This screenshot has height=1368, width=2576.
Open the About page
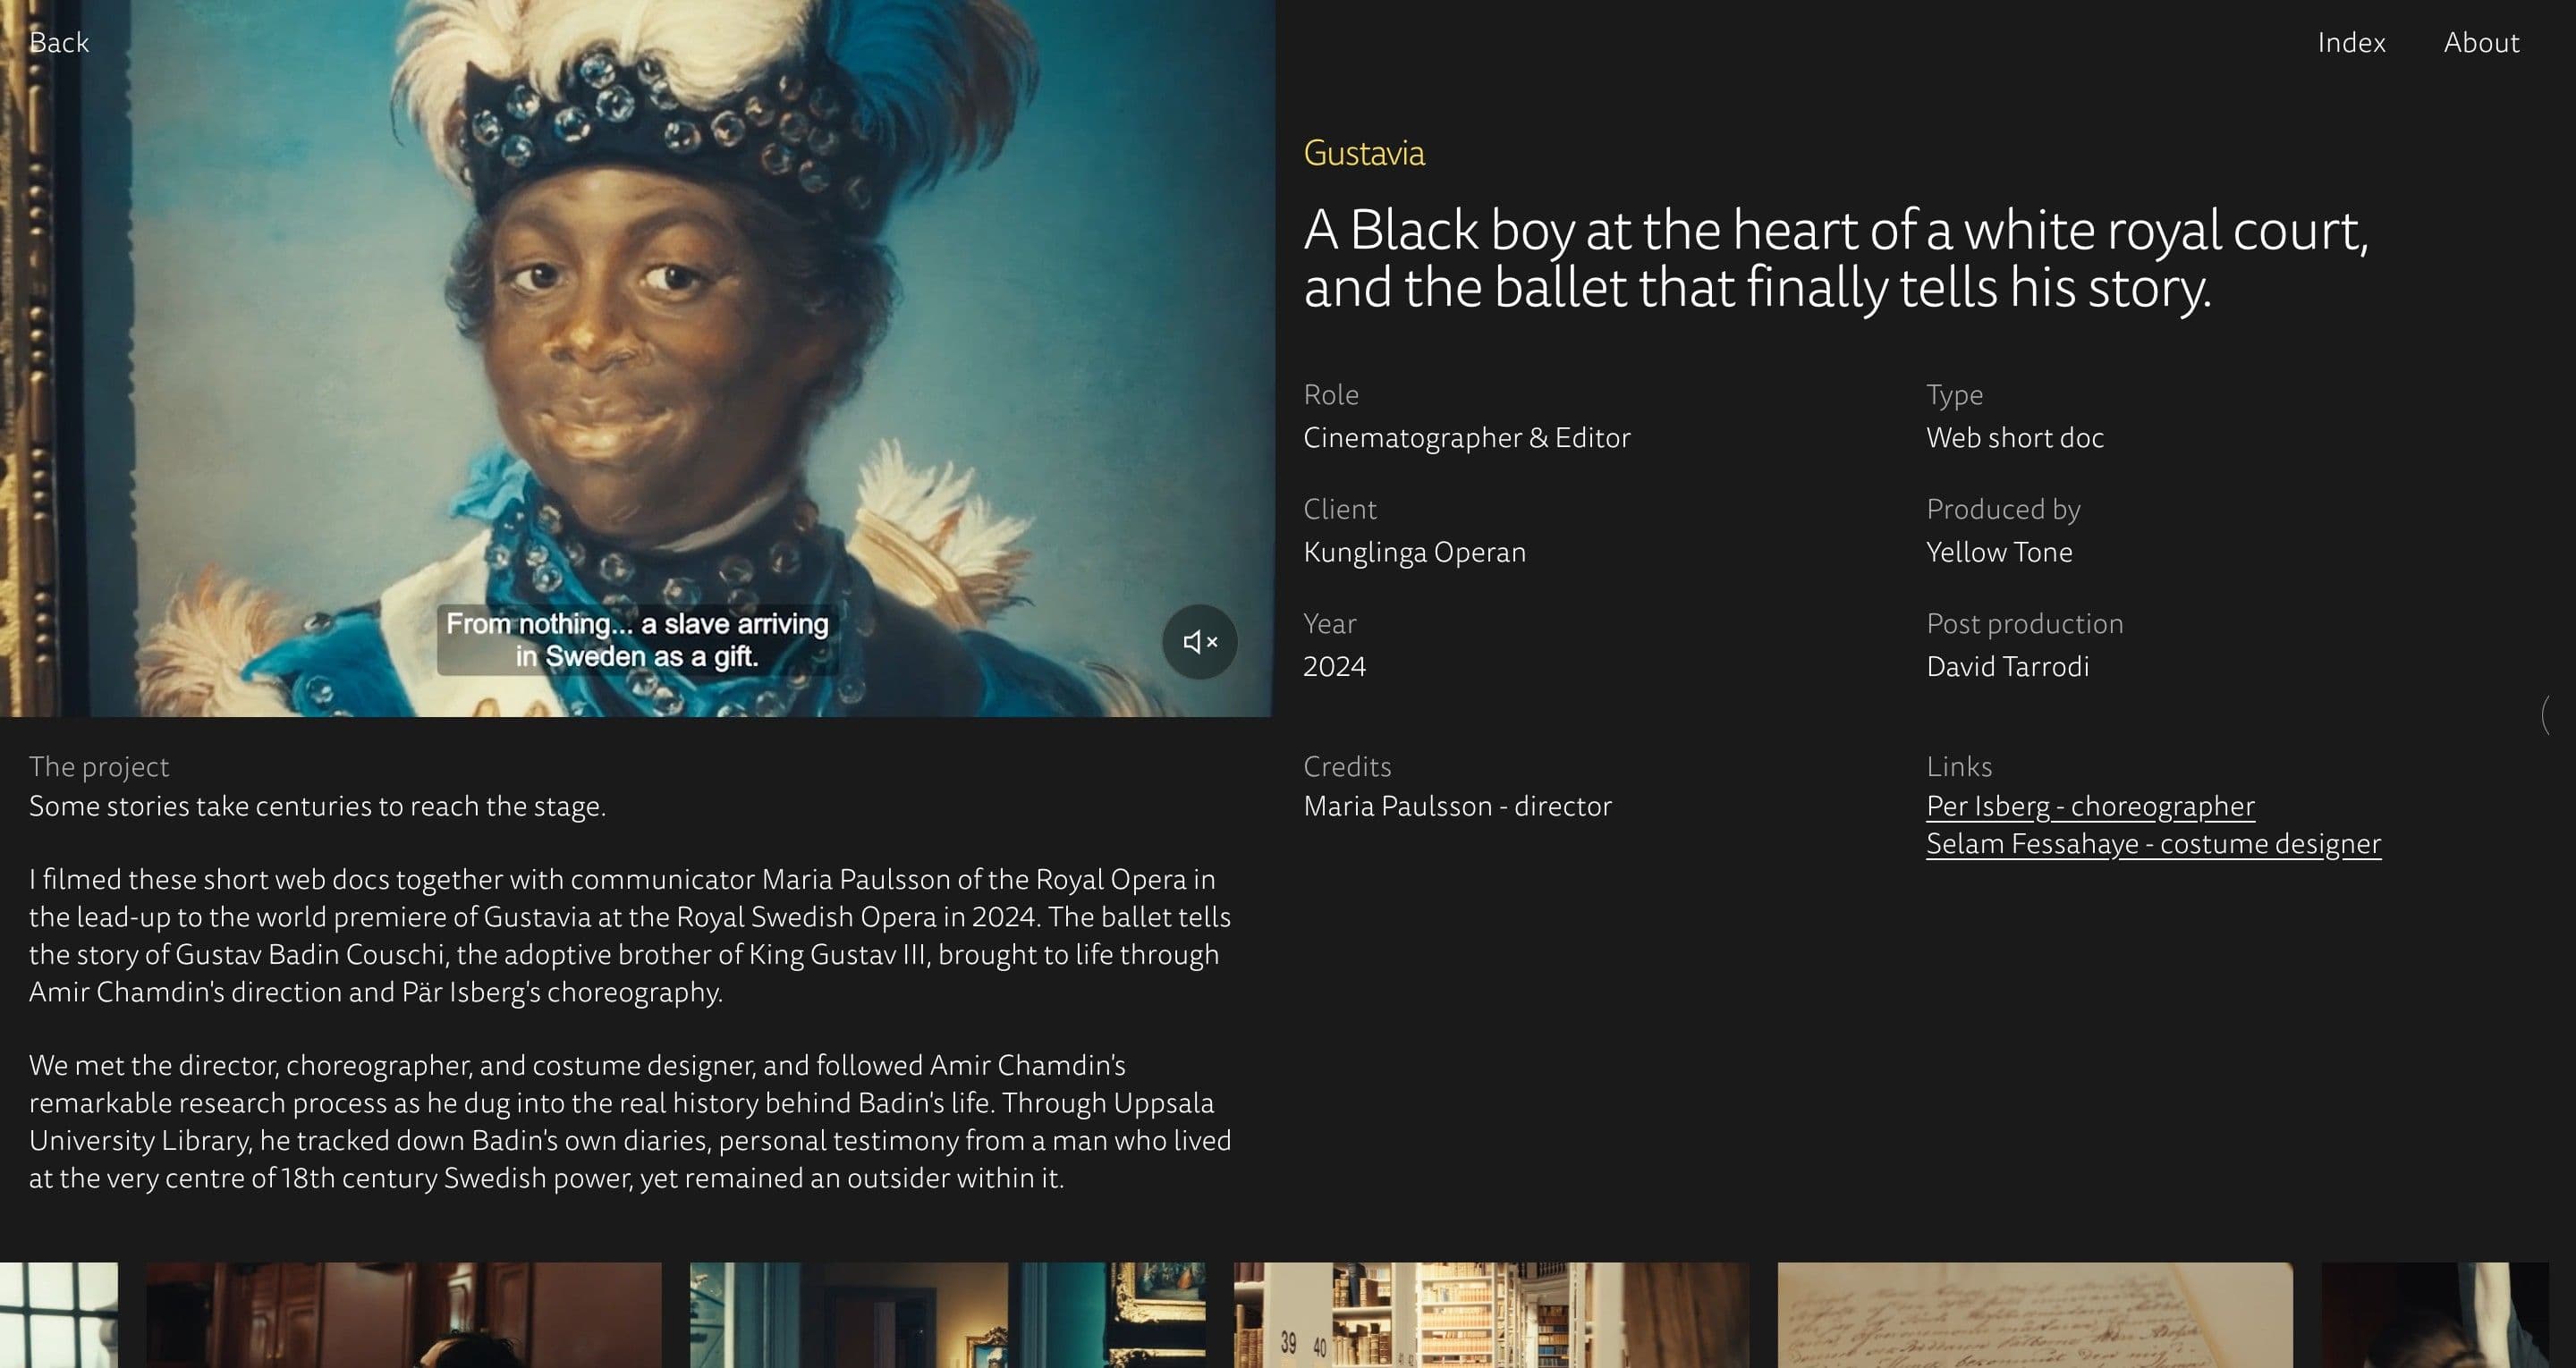click(2481, 42)
